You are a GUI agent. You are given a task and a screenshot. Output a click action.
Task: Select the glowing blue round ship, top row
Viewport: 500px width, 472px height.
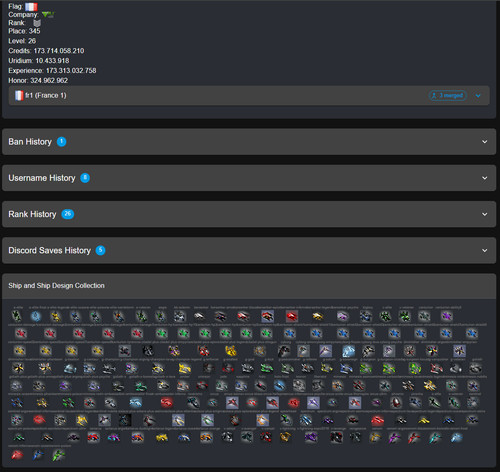pos(36,316)
